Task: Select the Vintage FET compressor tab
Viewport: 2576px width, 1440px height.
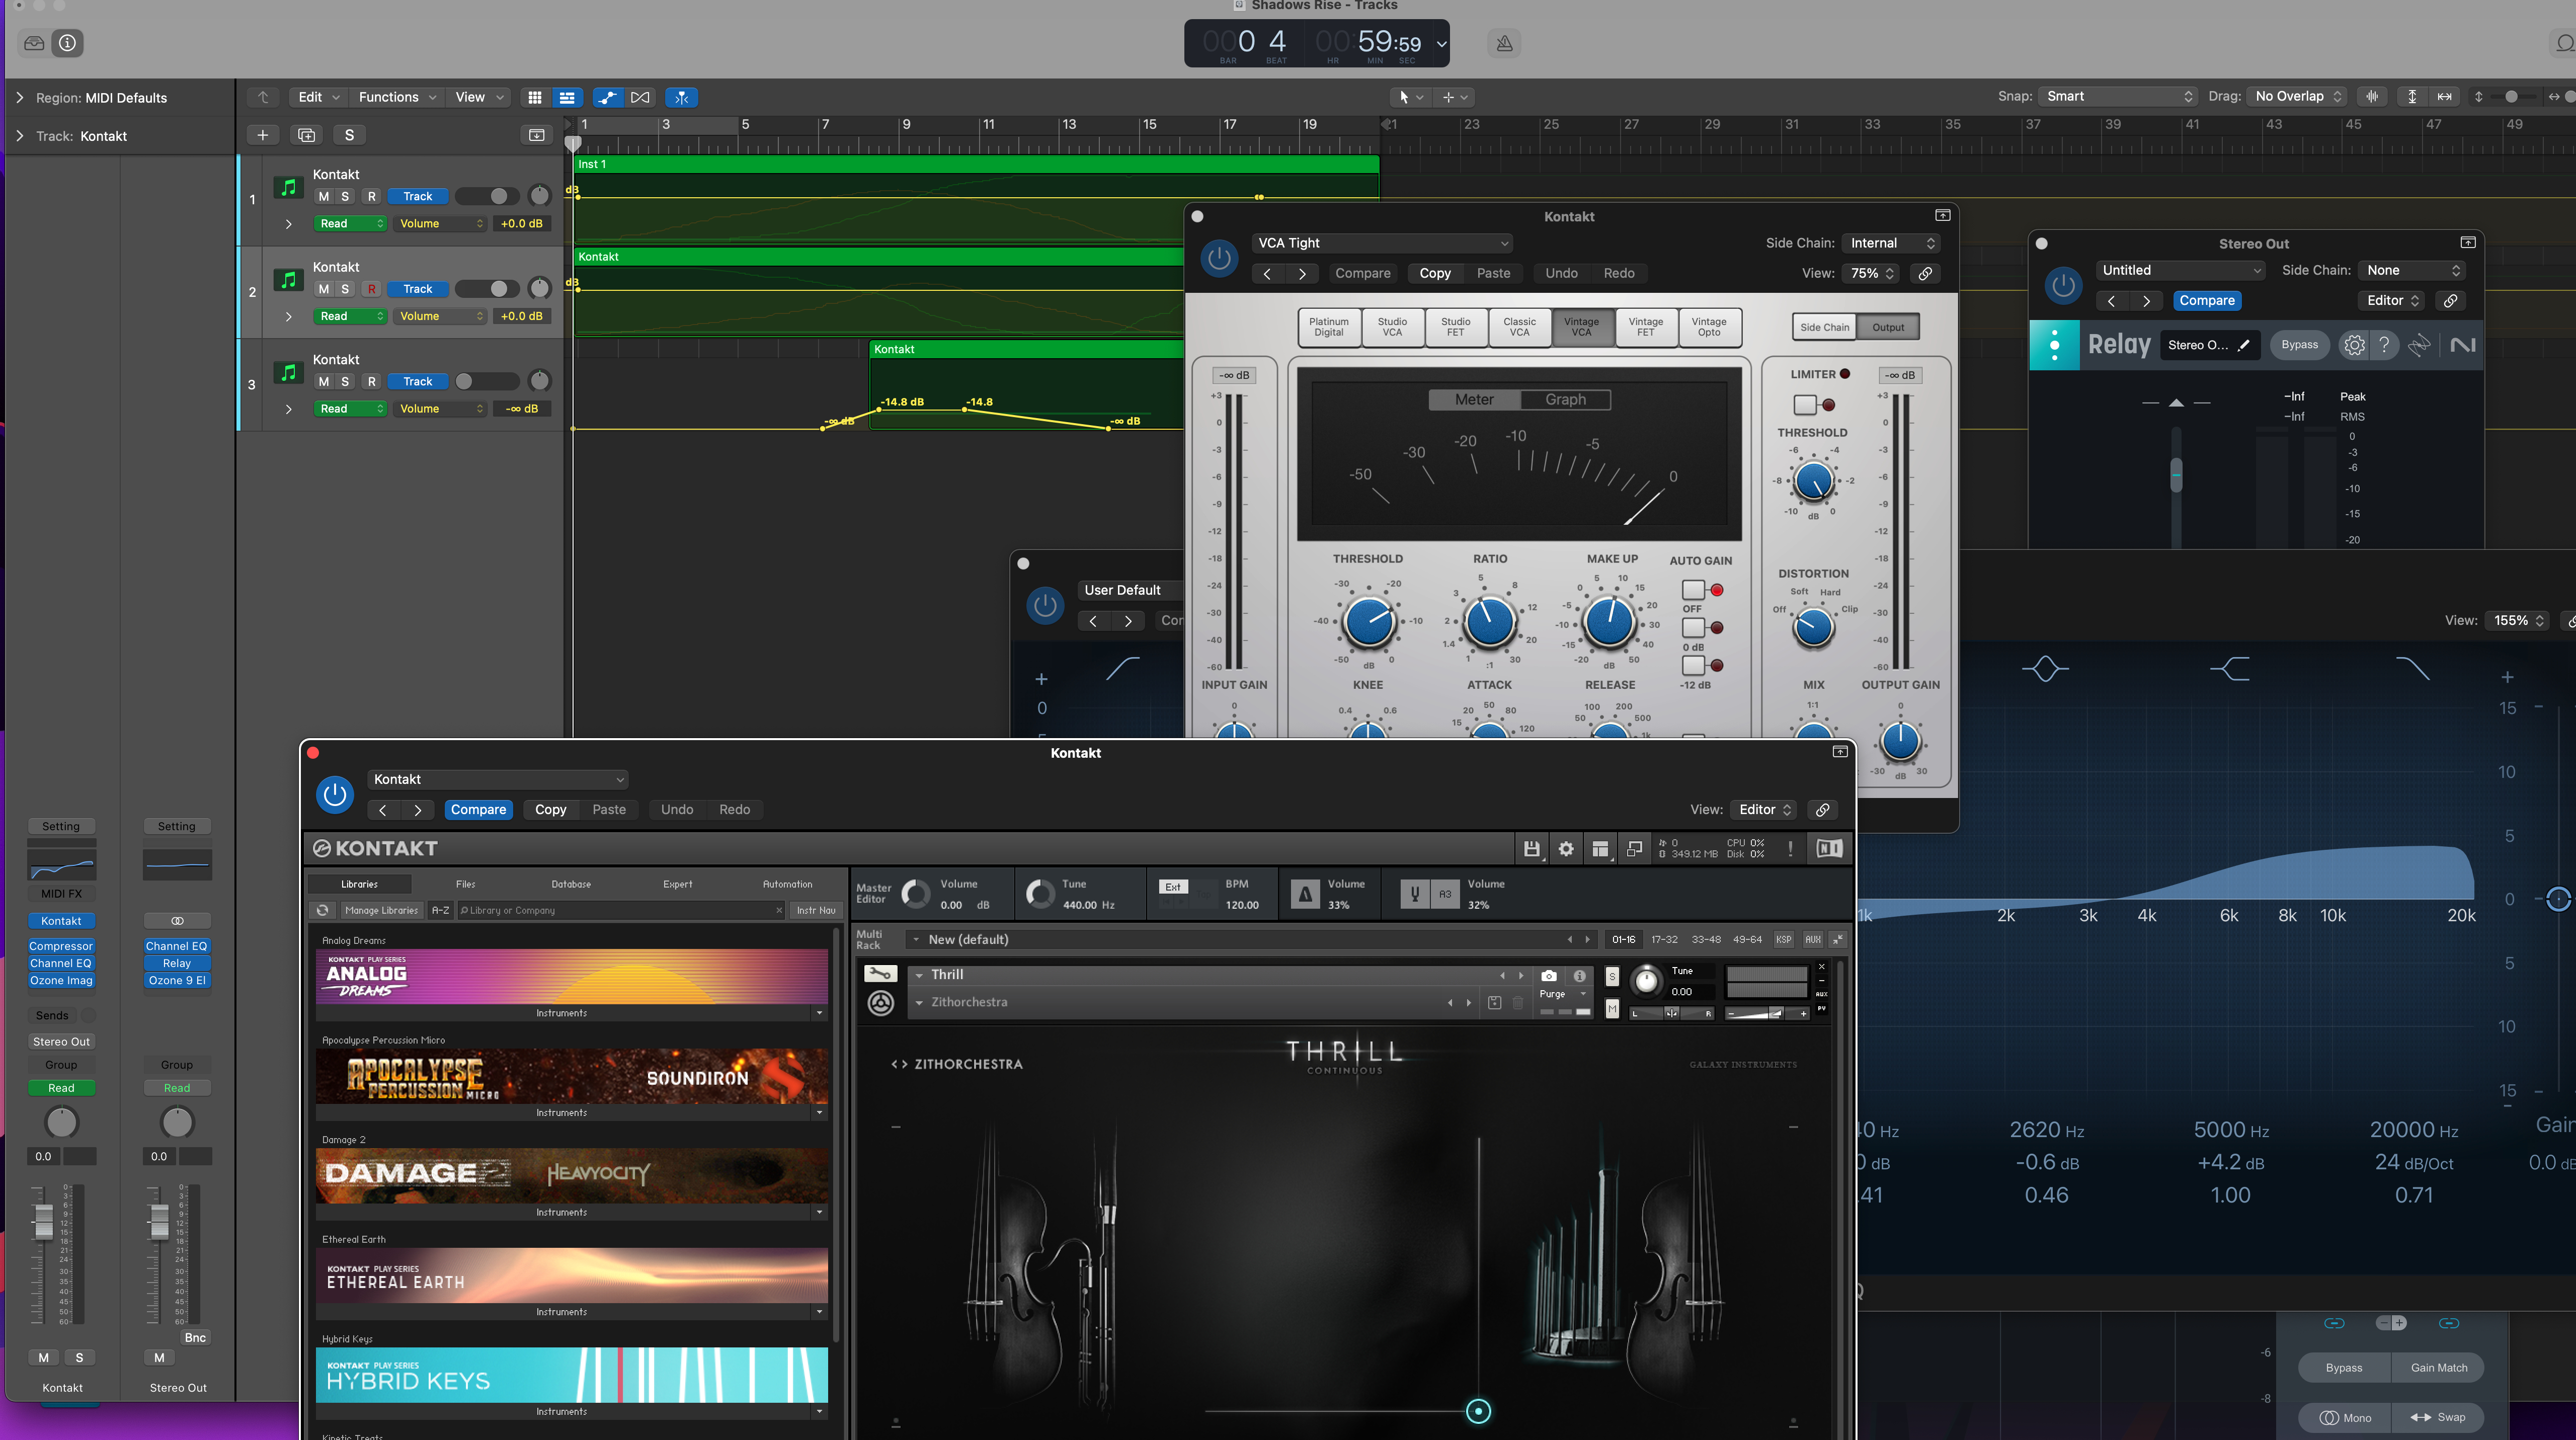Action: pyautogui.click(x=1645, y=327)
